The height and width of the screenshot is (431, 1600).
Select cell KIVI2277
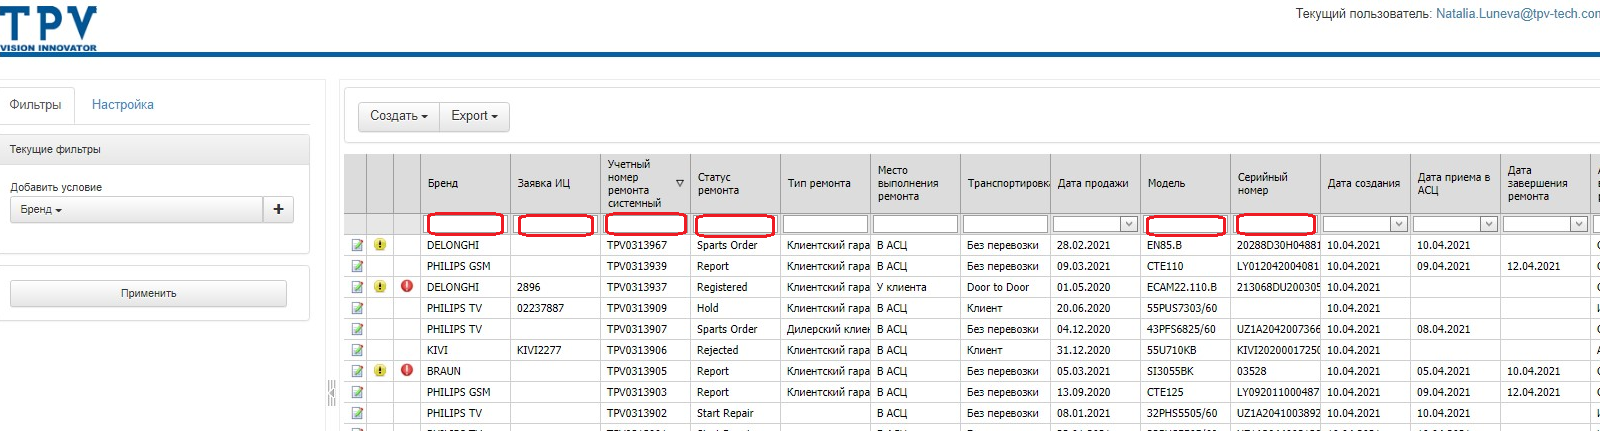click(x=555, y=350)
